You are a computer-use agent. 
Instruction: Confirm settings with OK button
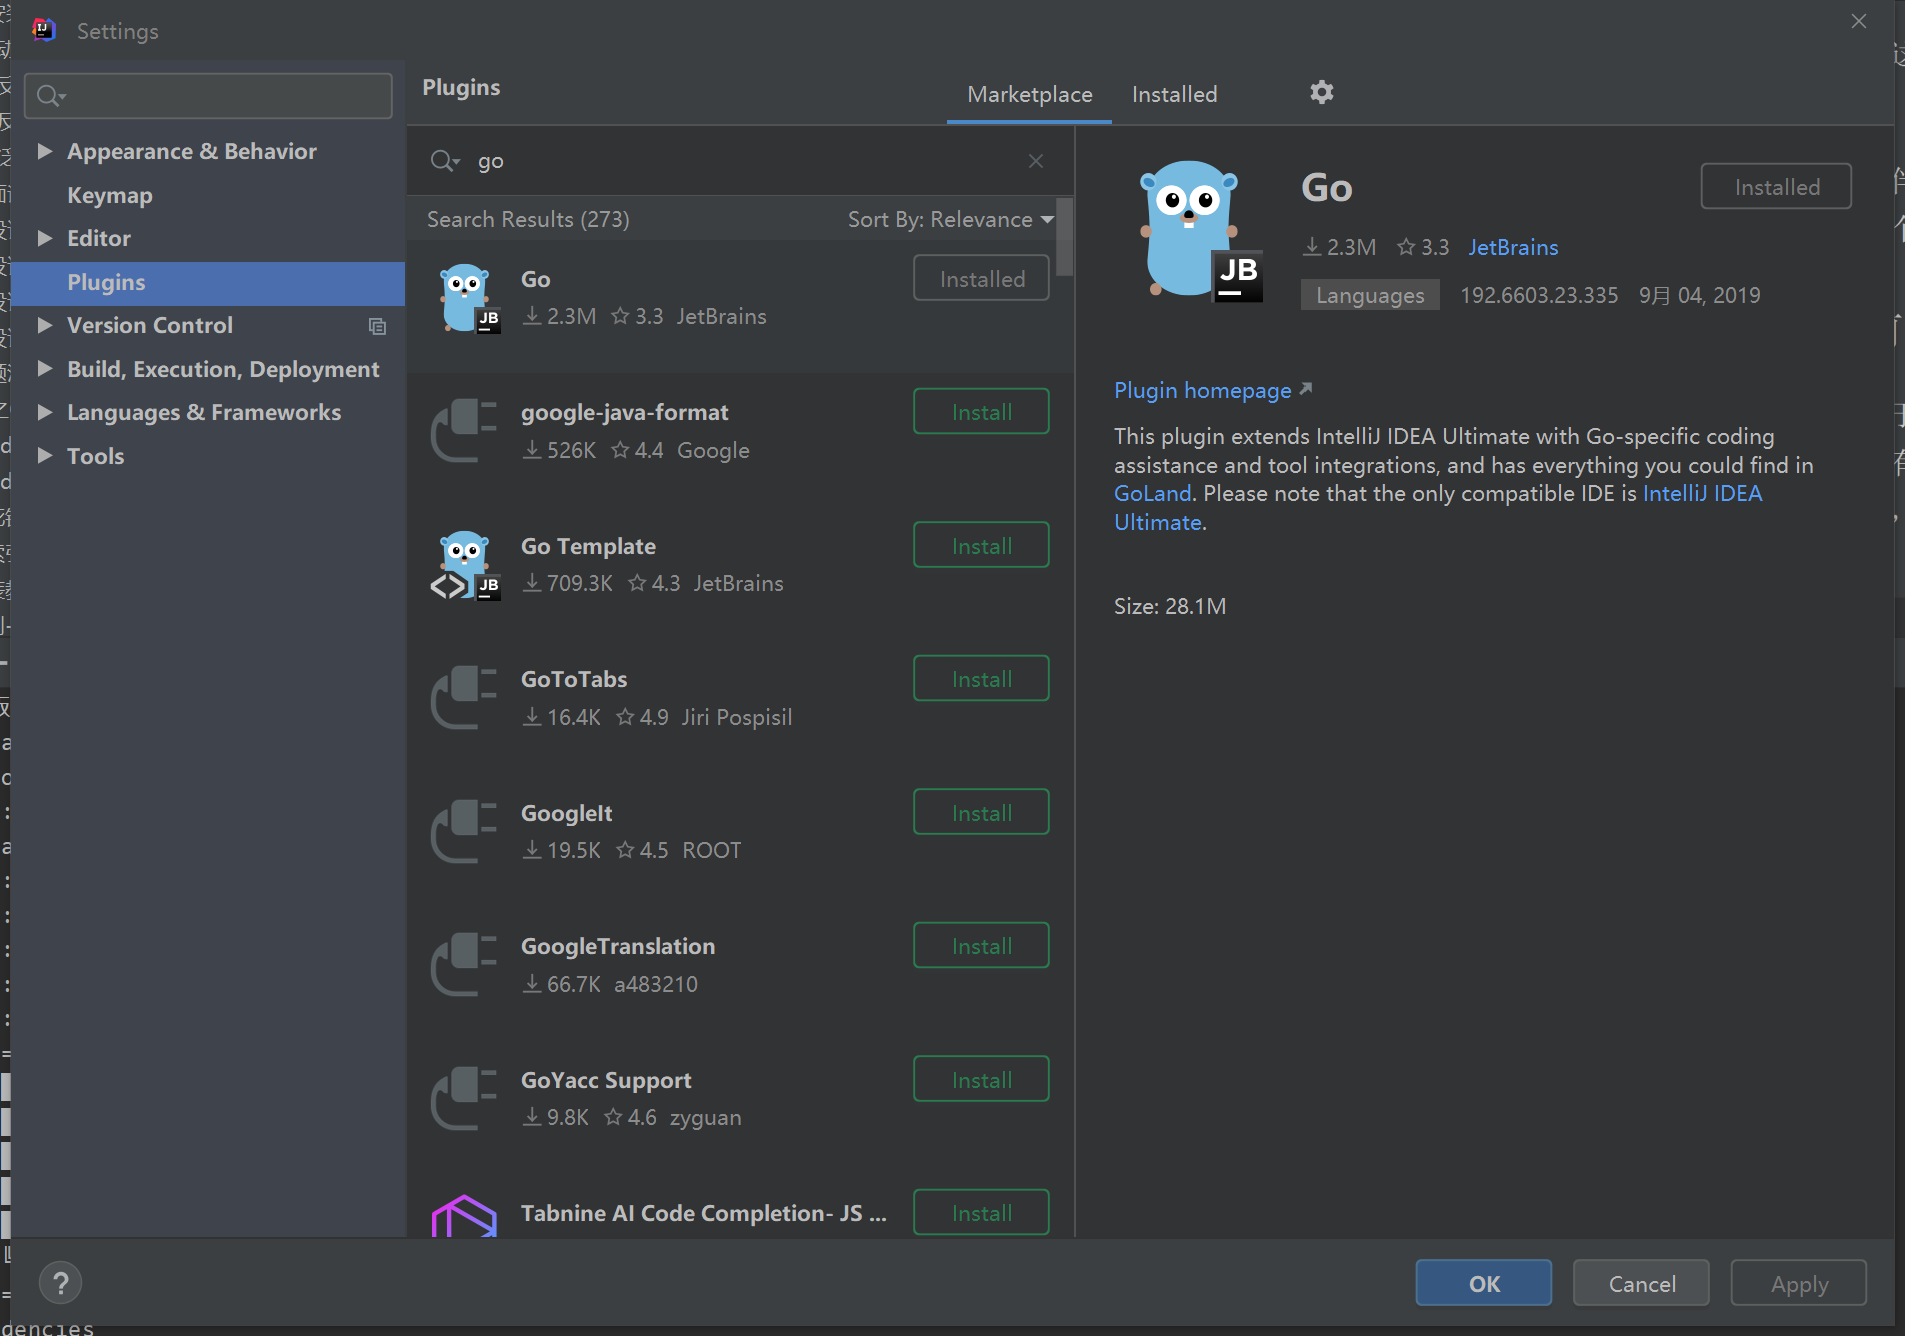point(1483,1283)
